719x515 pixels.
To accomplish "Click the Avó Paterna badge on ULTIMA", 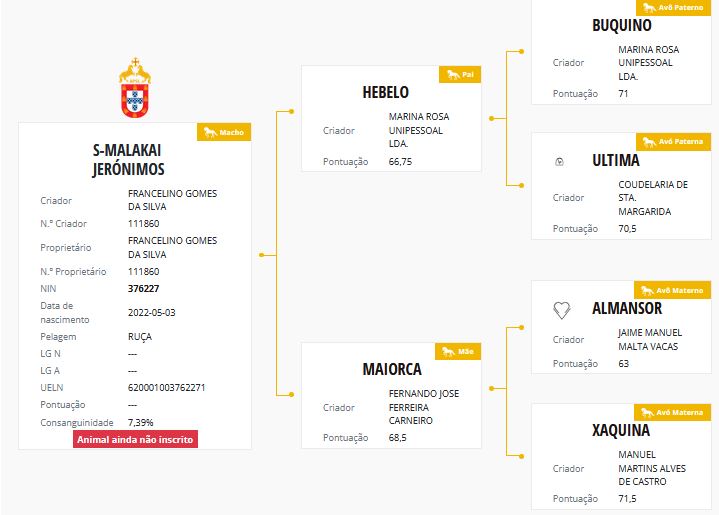I will click(673, 142).
